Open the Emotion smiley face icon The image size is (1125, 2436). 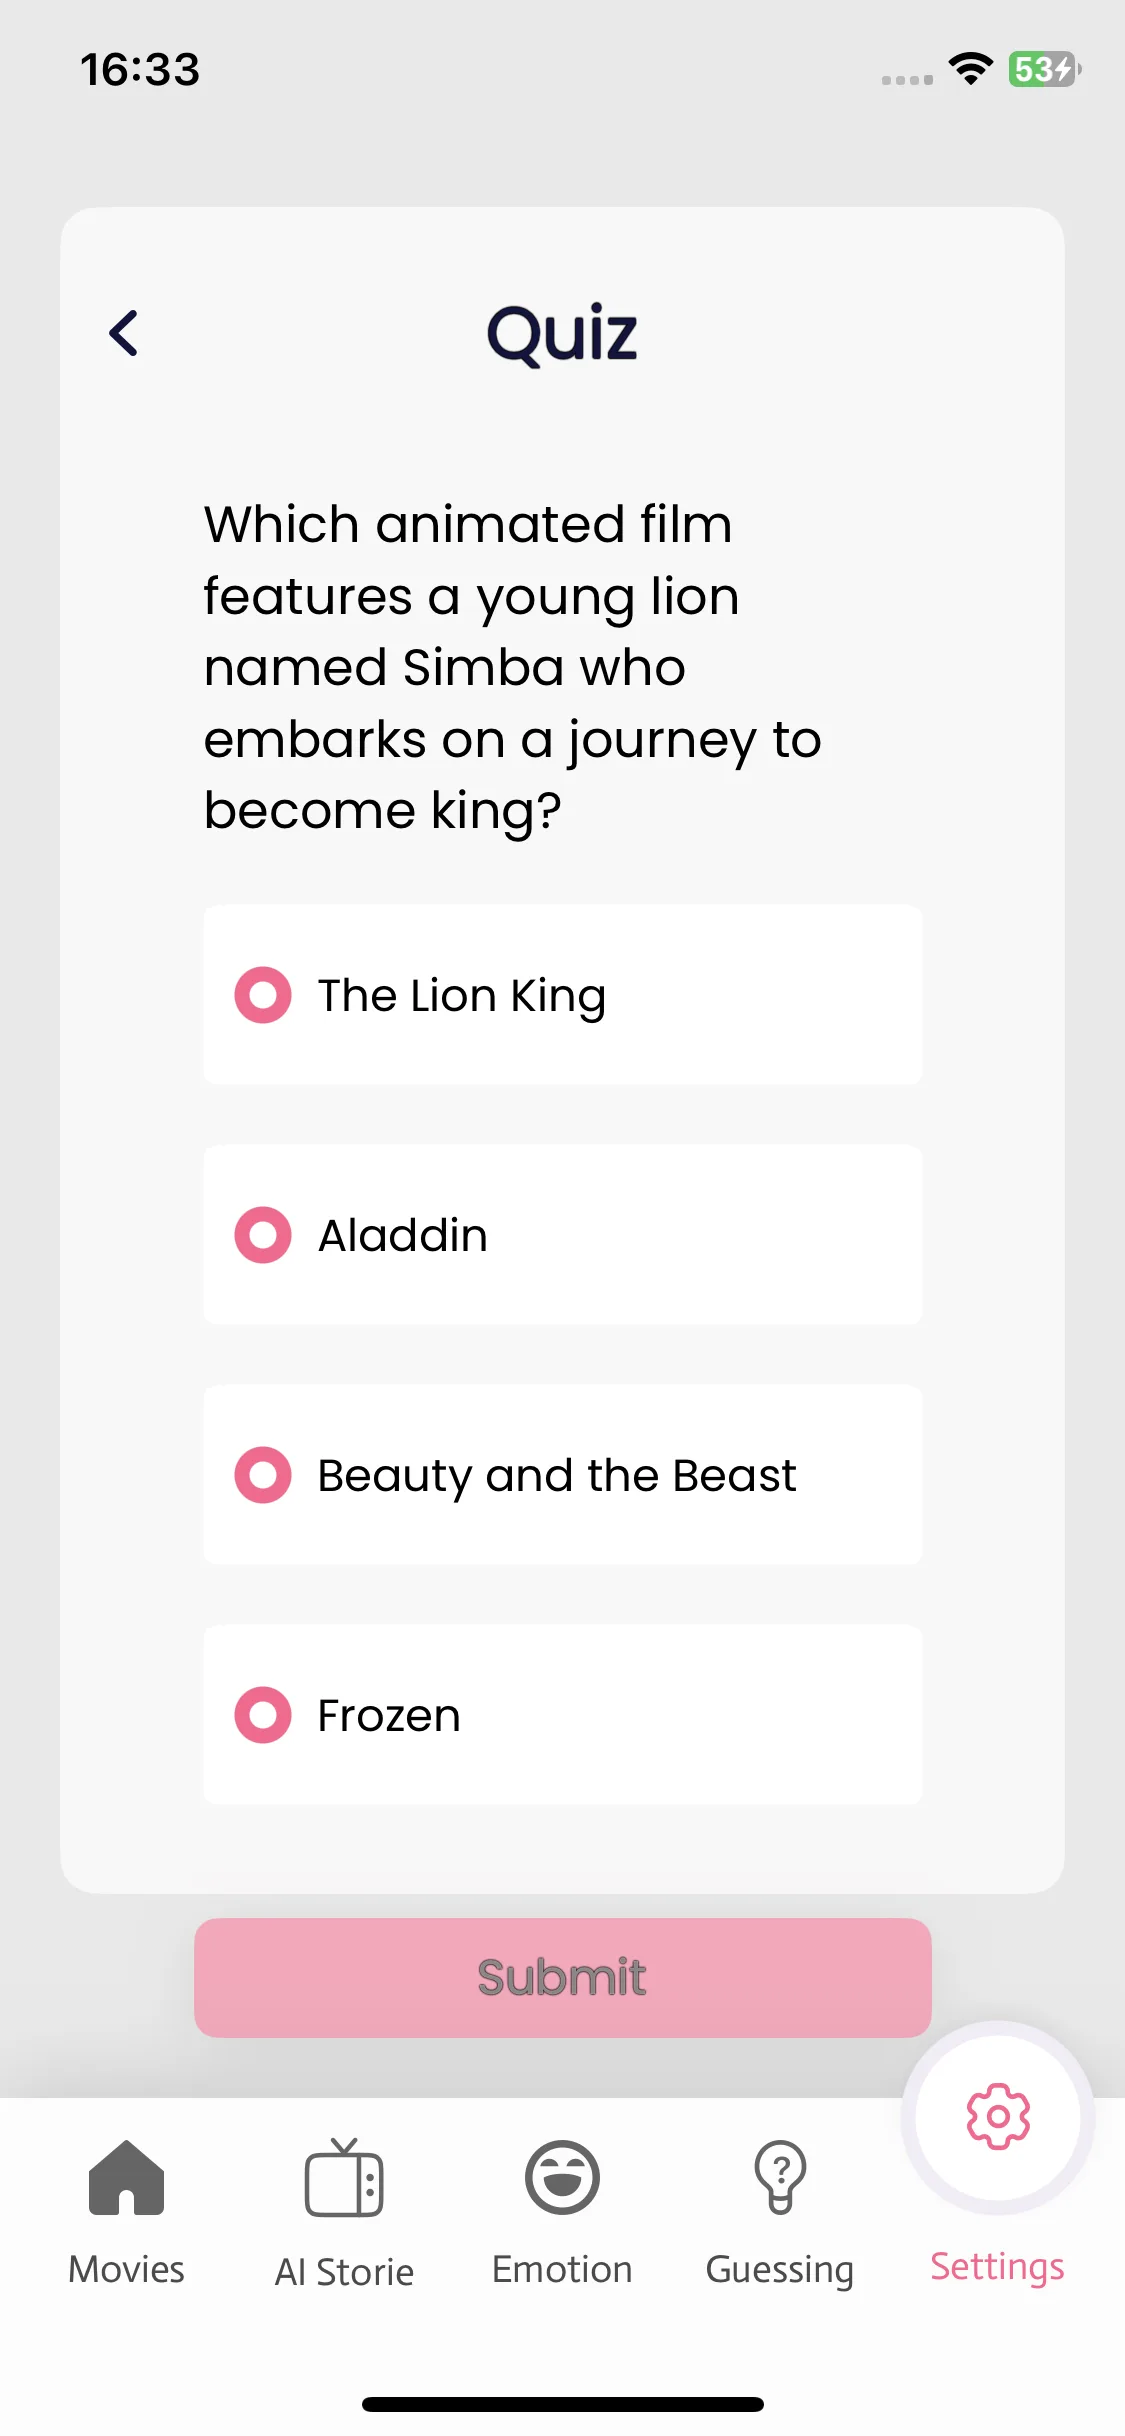(x=562, y=2178)
